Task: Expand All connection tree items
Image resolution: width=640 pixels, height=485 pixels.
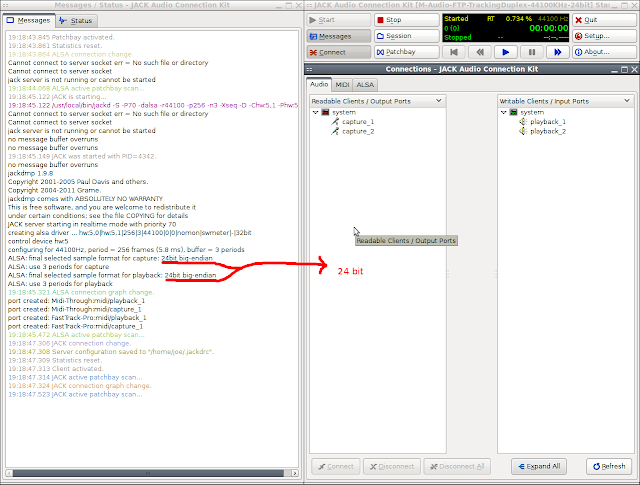Action: (539, 467)
